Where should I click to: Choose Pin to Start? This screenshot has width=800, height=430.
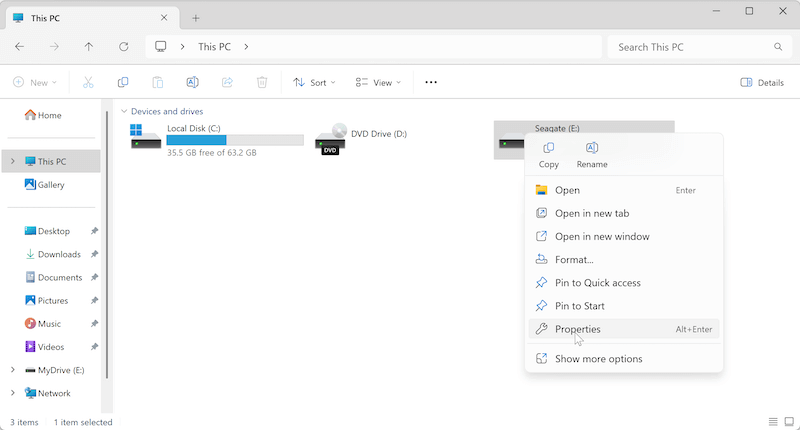(x=623, y=306)
